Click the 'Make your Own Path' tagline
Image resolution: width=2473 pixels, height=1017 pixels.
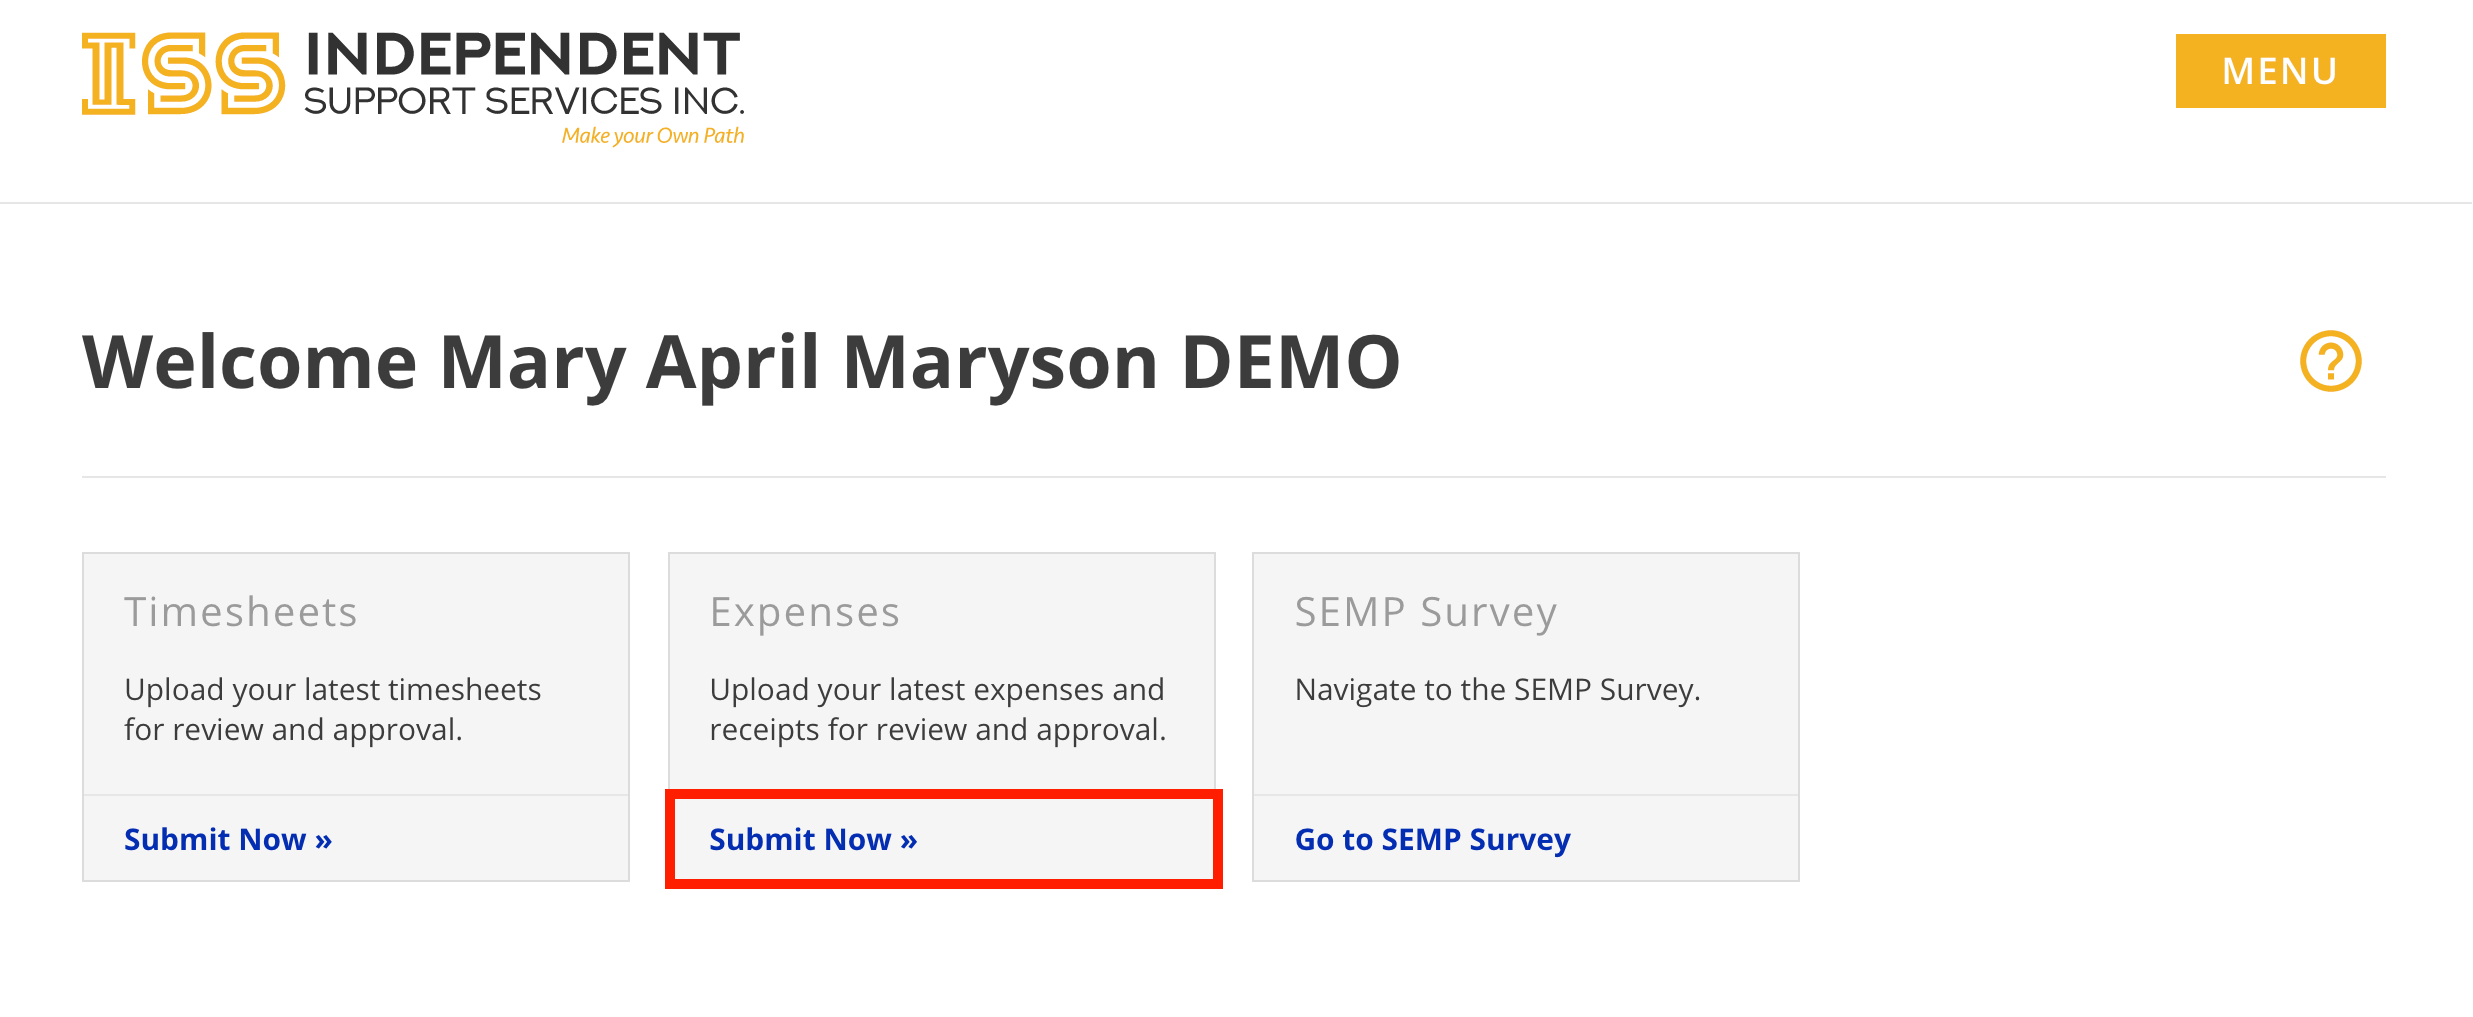[653, 136]
